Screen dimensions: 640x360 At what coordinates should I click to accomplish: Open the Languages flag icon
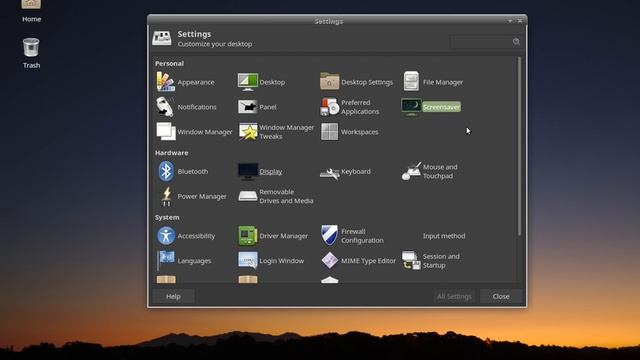pyautogui.click(x=166, y=260)
